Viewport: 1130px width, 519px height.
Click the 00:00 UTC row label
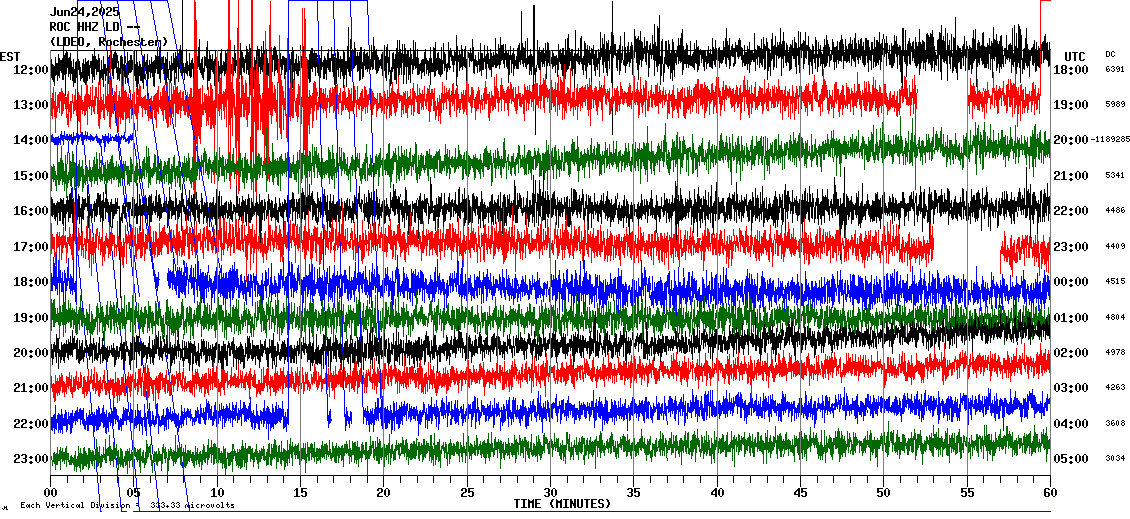pos(1071,282)
